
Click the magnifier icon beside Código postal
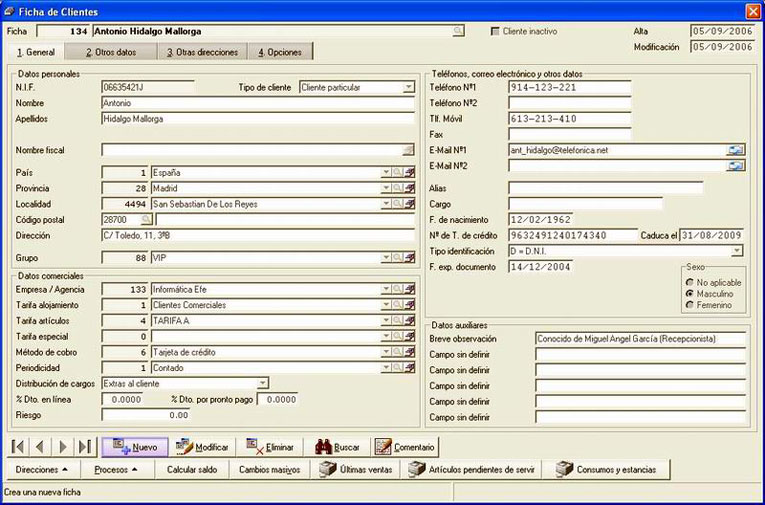pos(145,220)
